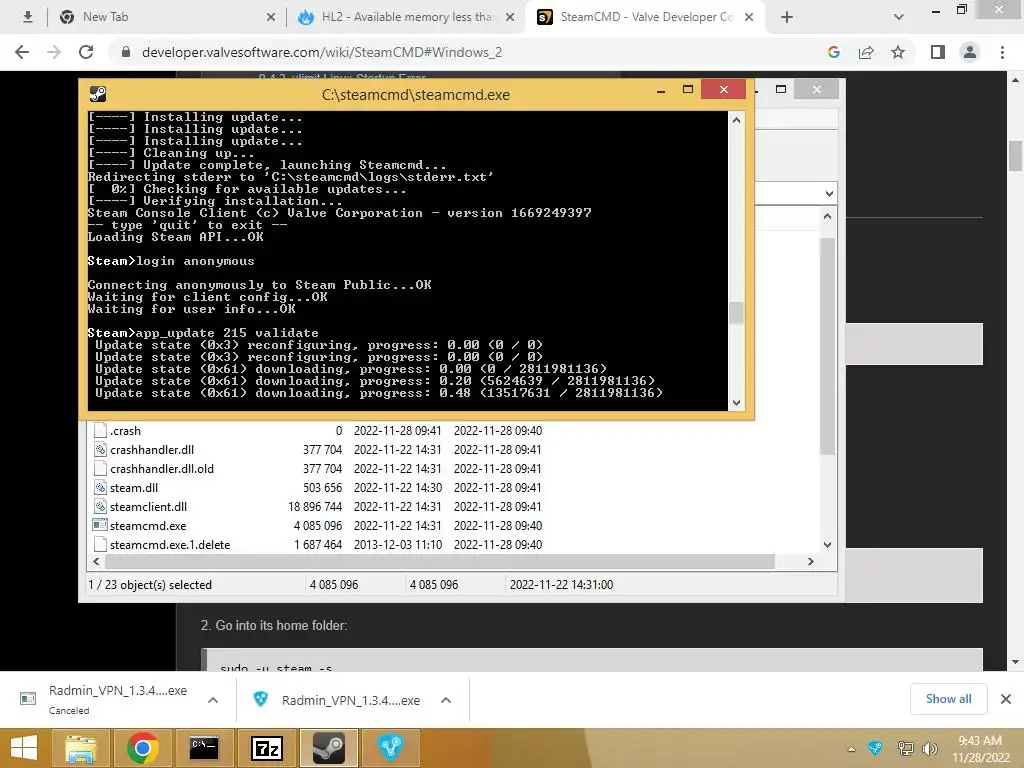Select the SteamCMD Valve Developer tab
The width and height of the screenshot is (1024, 768).
[x=645, y=17]
